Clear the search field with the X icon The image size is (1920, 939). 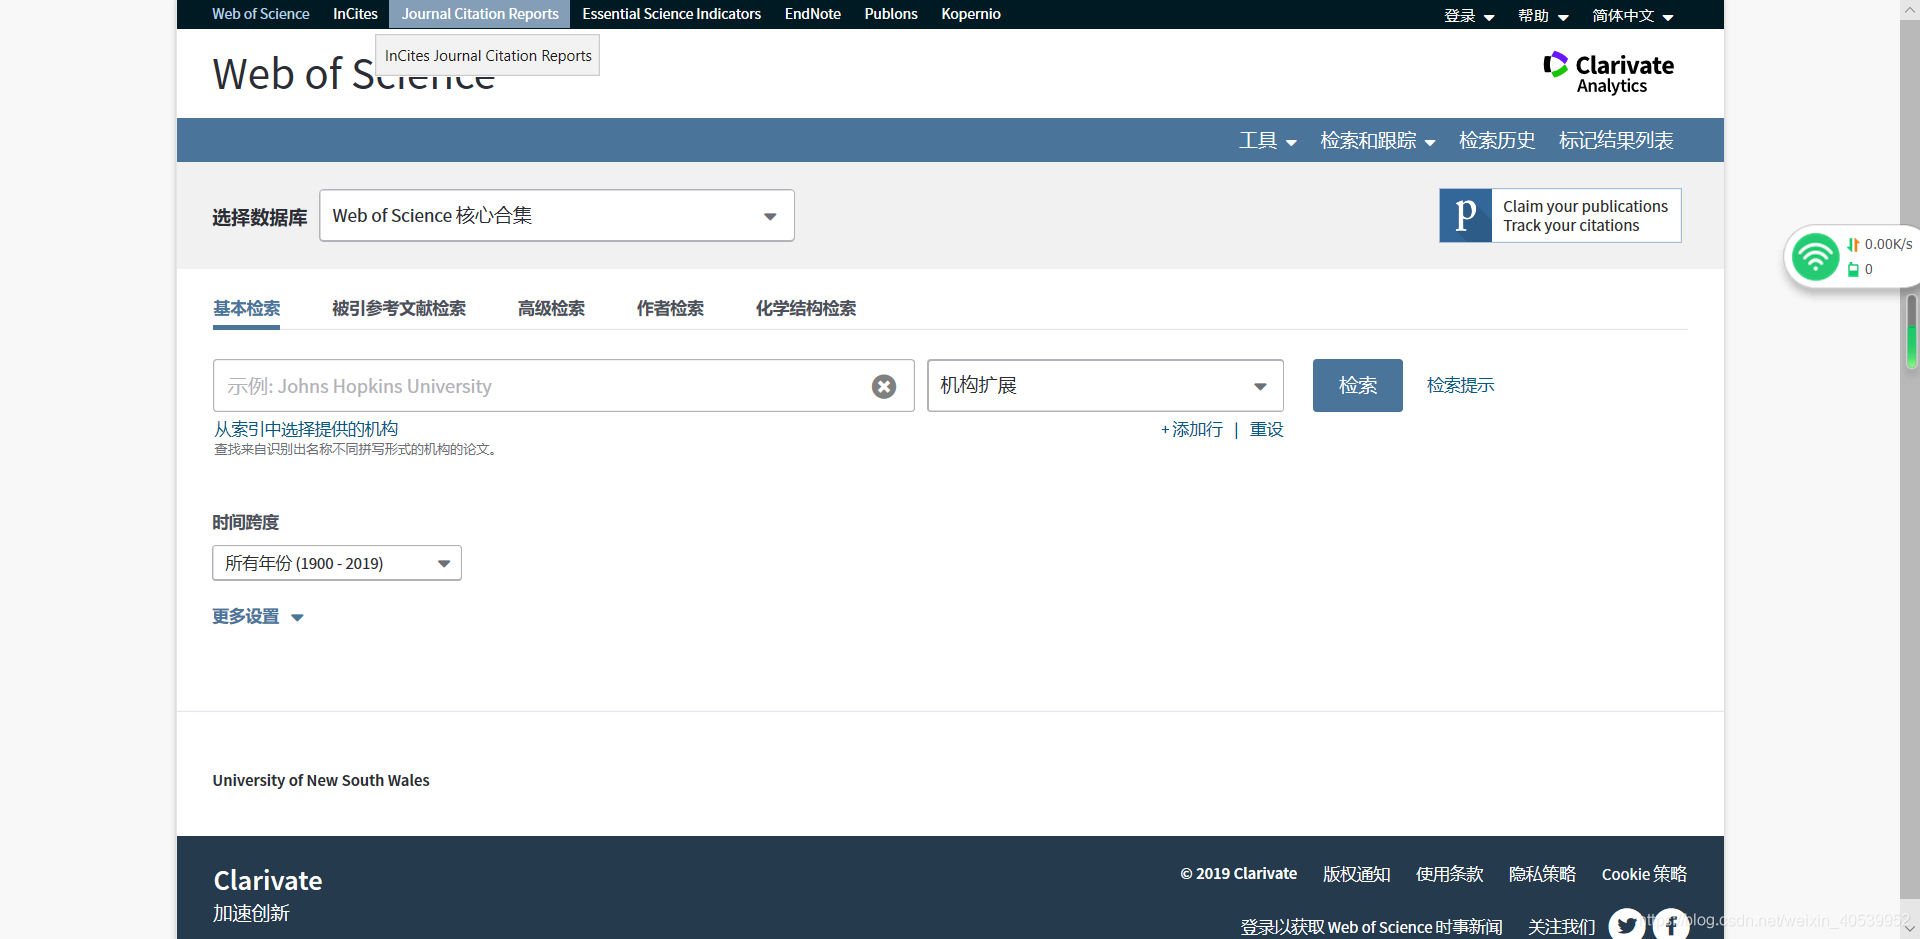click(x=884, y=386)
